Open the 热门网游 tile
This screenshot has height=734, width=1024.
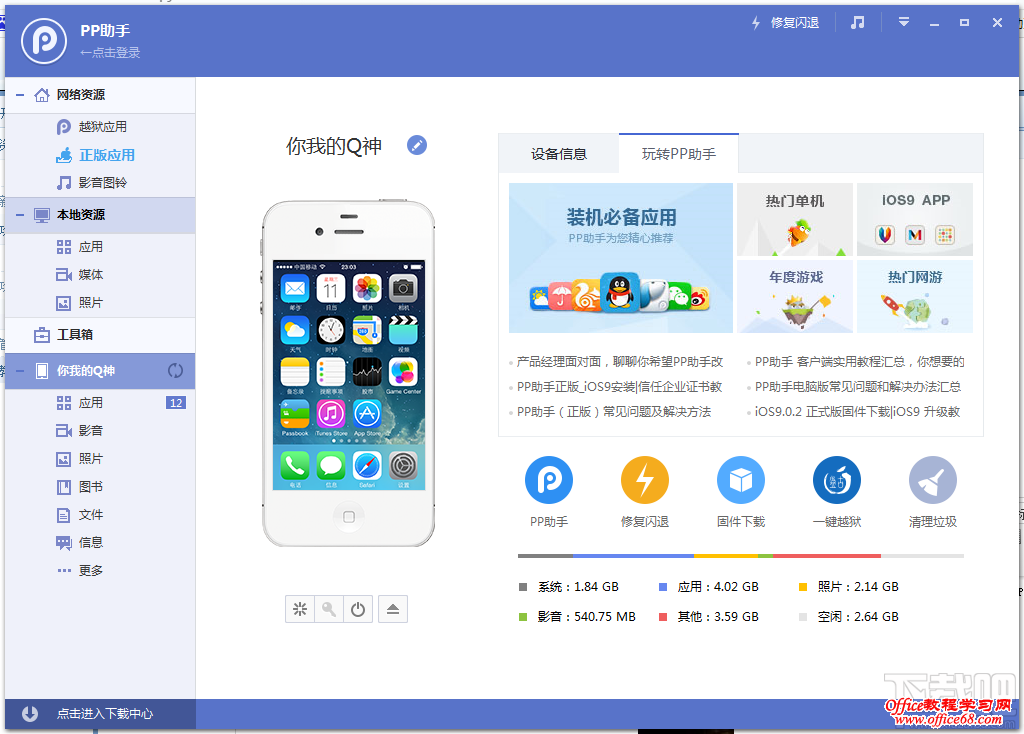point(915,296)
